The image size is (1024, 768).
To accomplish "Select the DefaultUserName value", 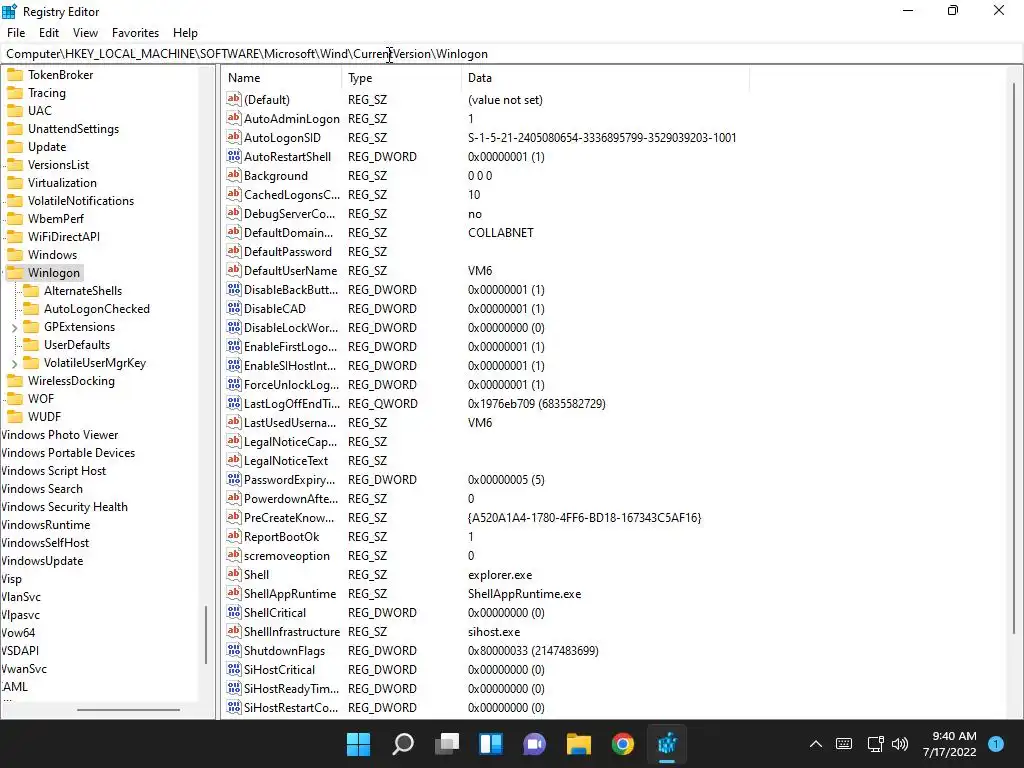I will pos(291,270).
